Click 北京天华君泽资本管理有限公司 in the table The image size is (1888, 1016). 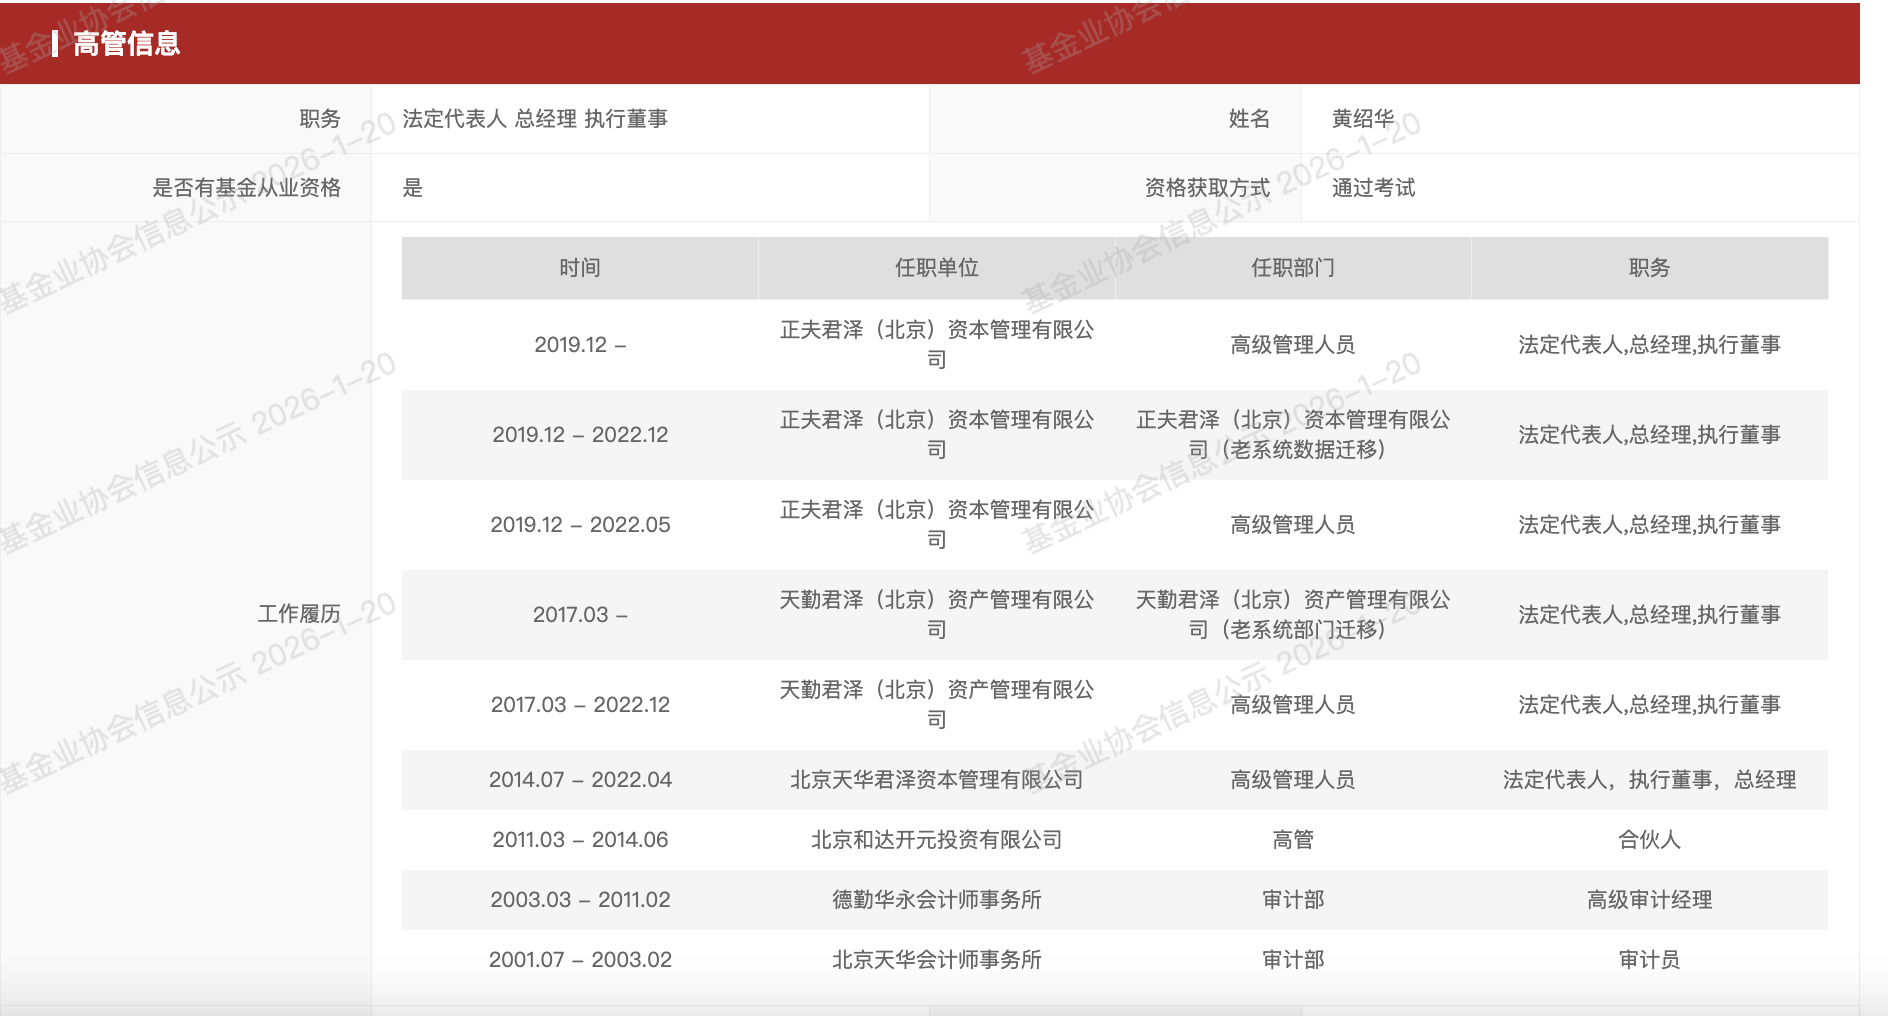pos(936,780)
